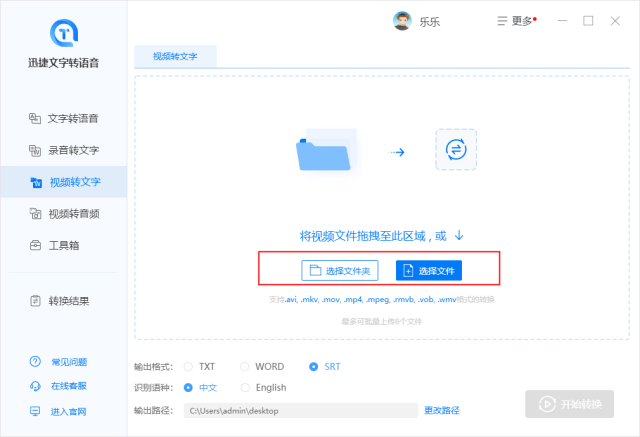Set recognition language to English
This screenshot has width=640, height=437.
(x=246, y=388)
